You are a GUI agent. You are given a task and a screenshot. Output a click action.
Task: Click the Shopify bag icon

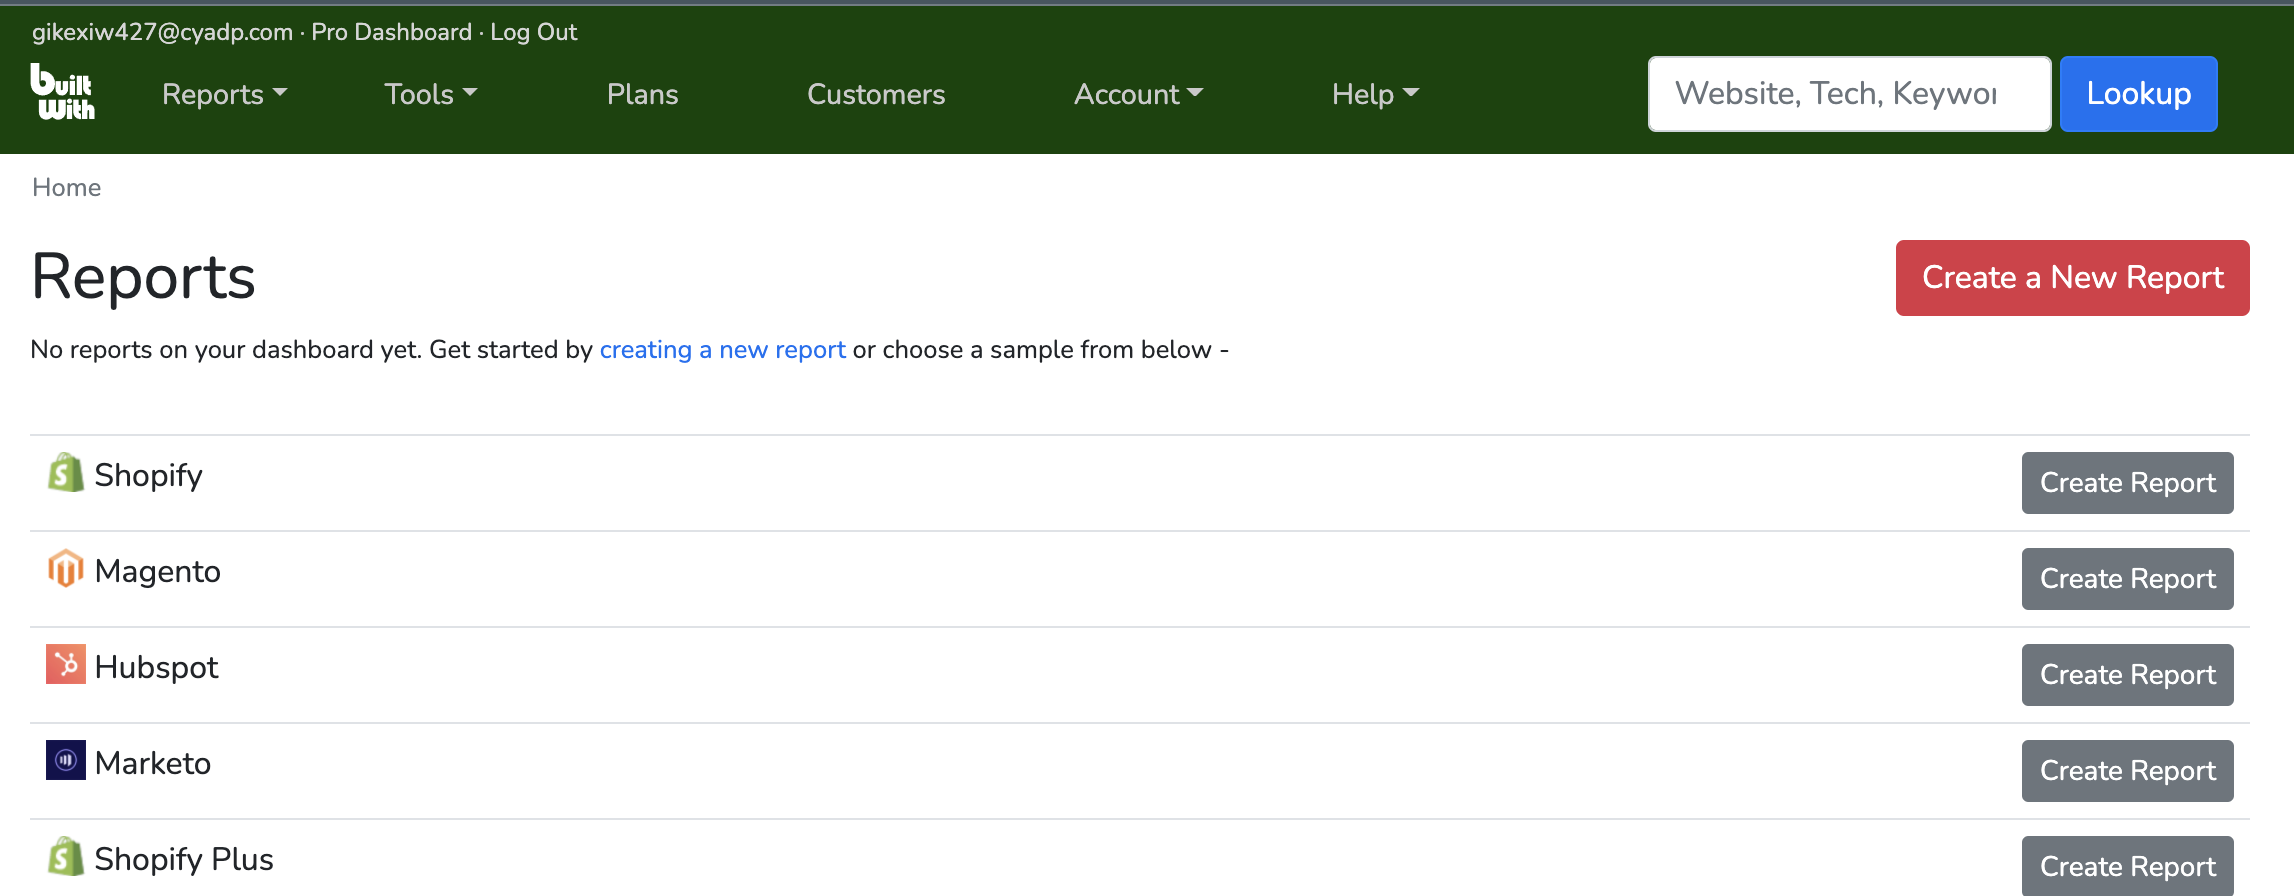[66, 473]
